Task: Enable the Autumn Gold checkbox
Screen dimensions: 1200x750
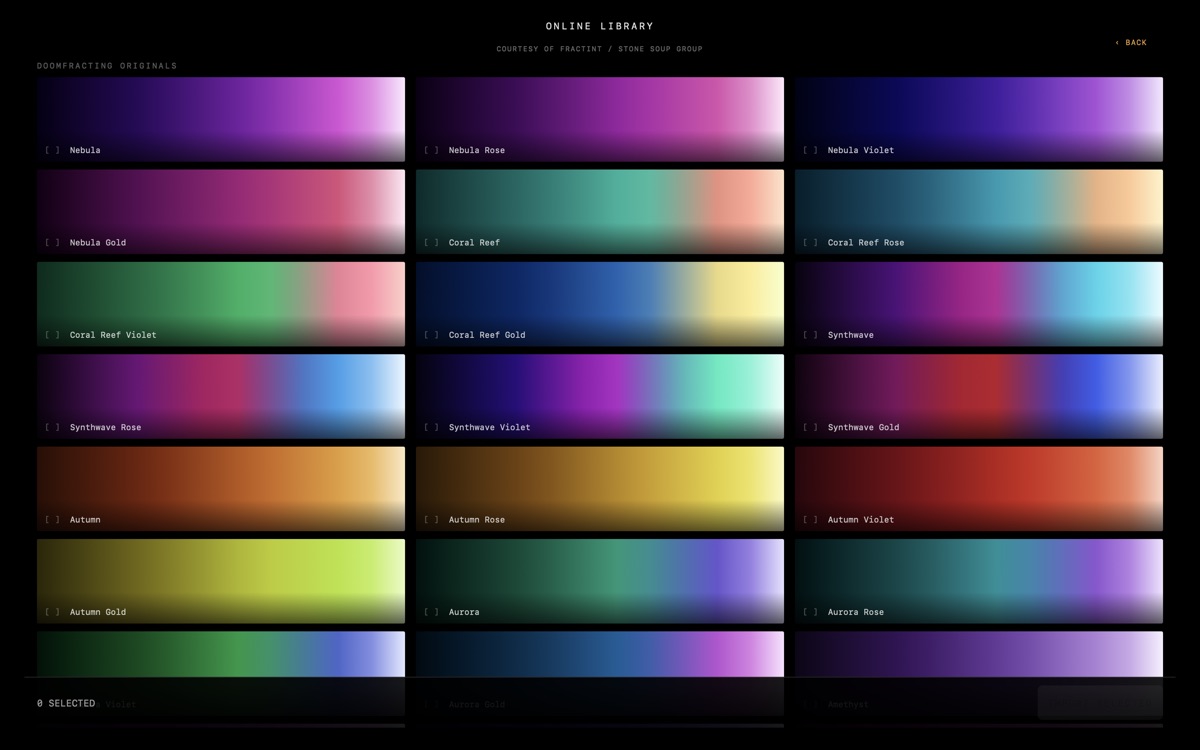Action: (52, 612)
